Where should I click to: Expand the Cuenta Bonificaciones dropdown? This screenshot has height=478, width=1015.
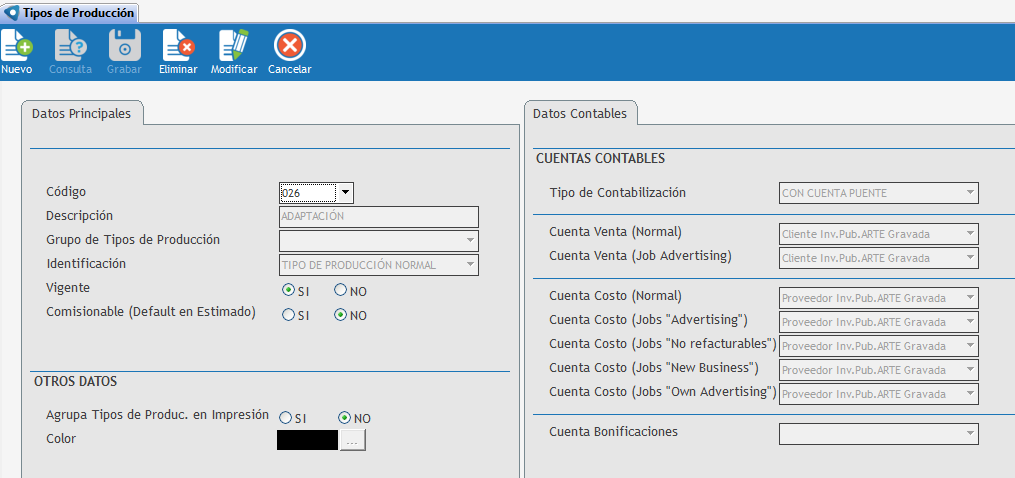click(969, 433)
